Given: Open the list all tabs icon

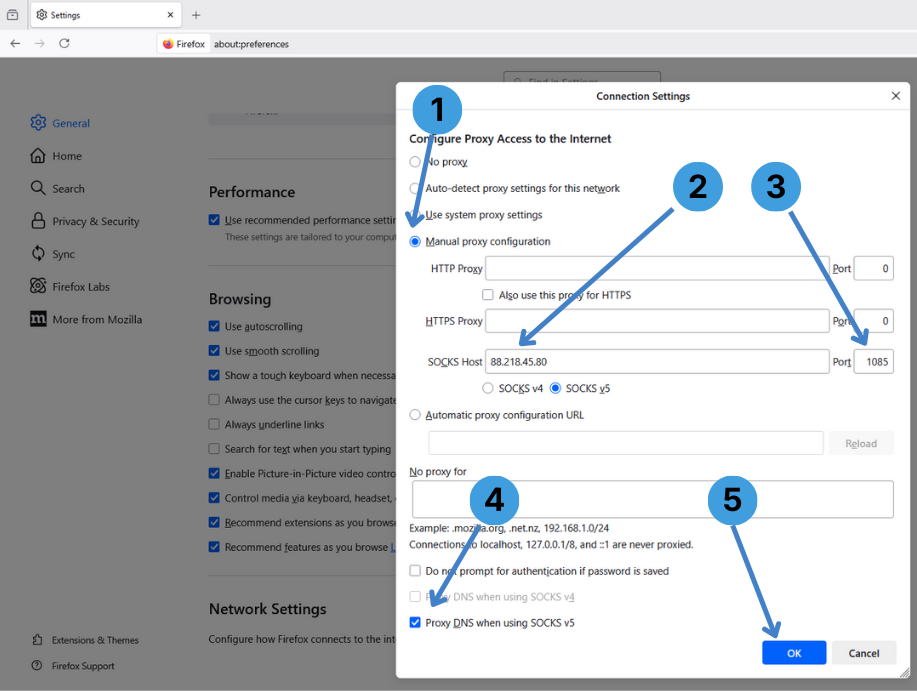Looking at the screenshot, I should tap(12, 15).
